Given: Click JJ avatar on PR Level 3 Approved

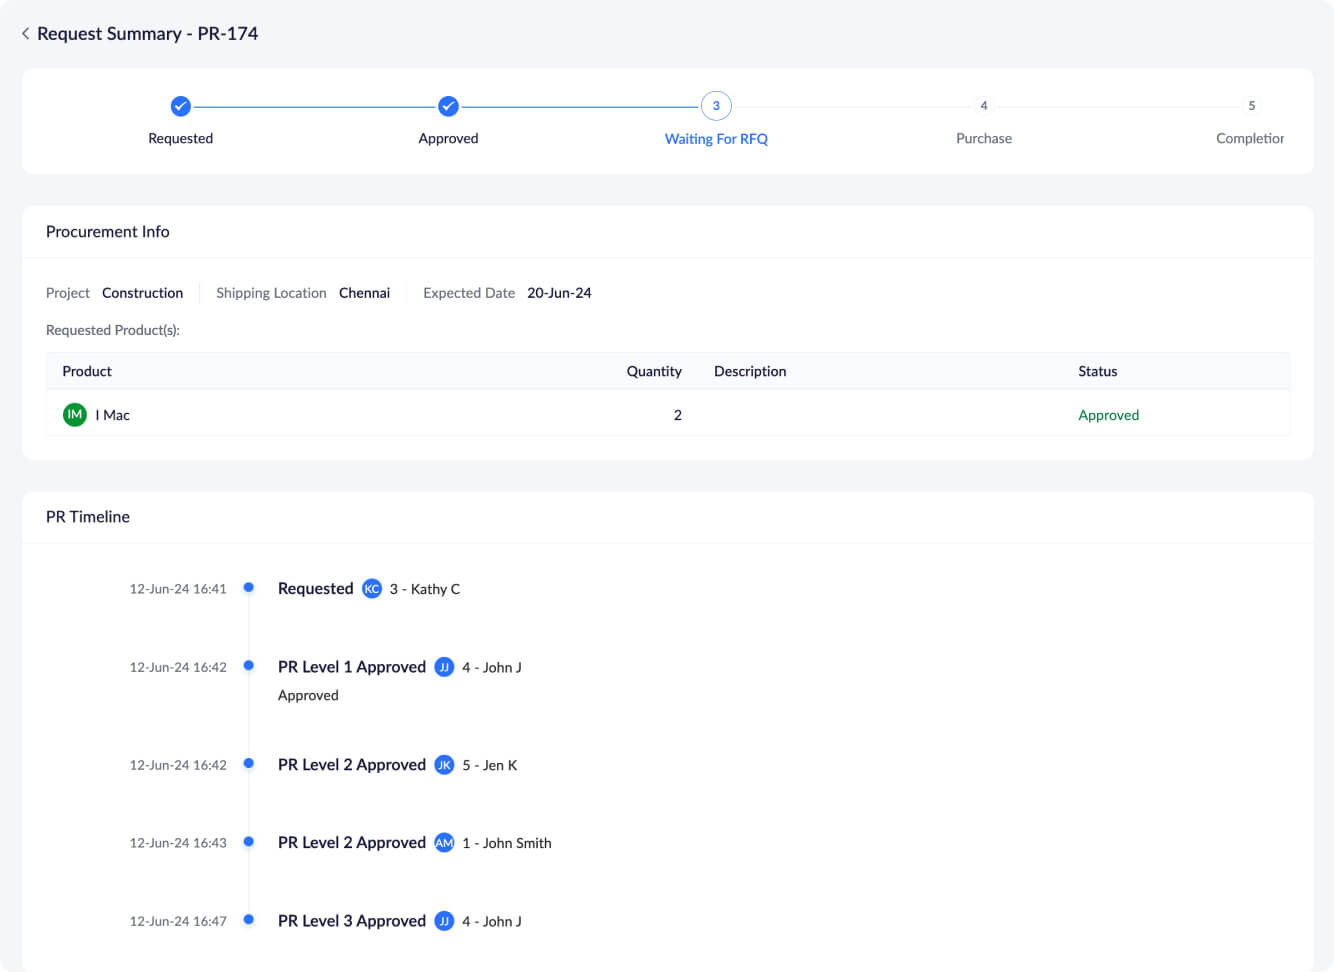Looking at the screenshot, I should pyautogui.click(x=444, y=921).
